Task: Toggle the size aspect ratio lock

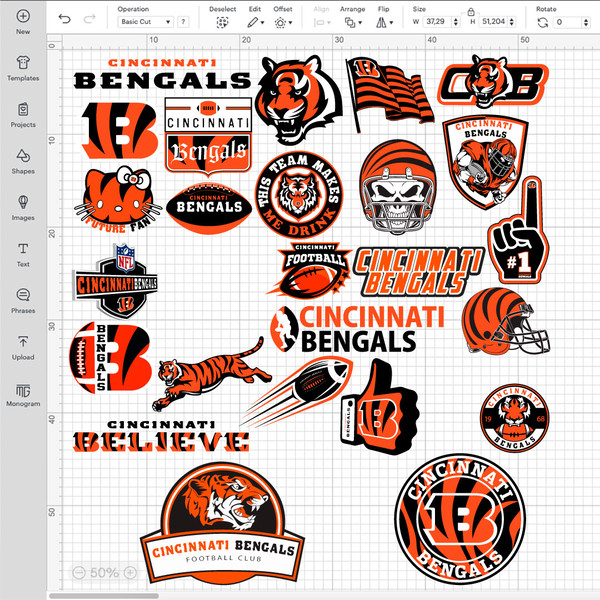Action: click(x=471, y=12)
